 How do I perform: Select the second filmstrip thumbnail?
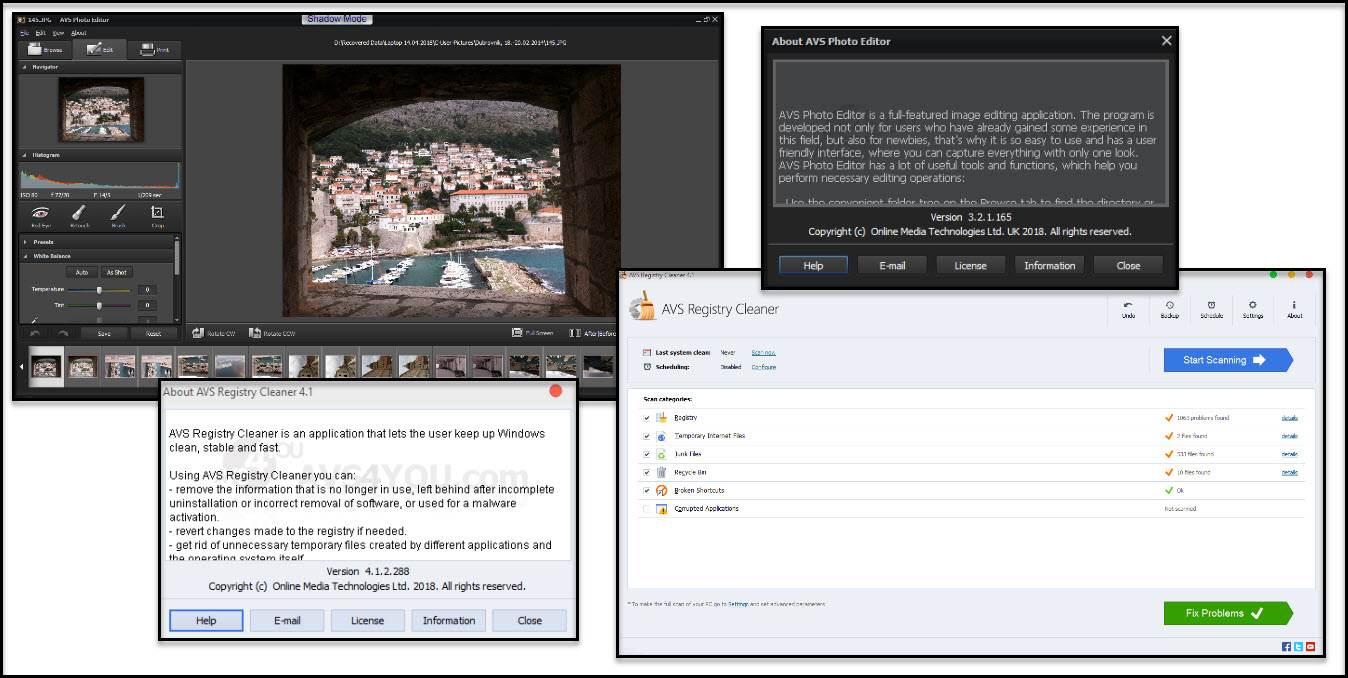(x=83, y=366)
